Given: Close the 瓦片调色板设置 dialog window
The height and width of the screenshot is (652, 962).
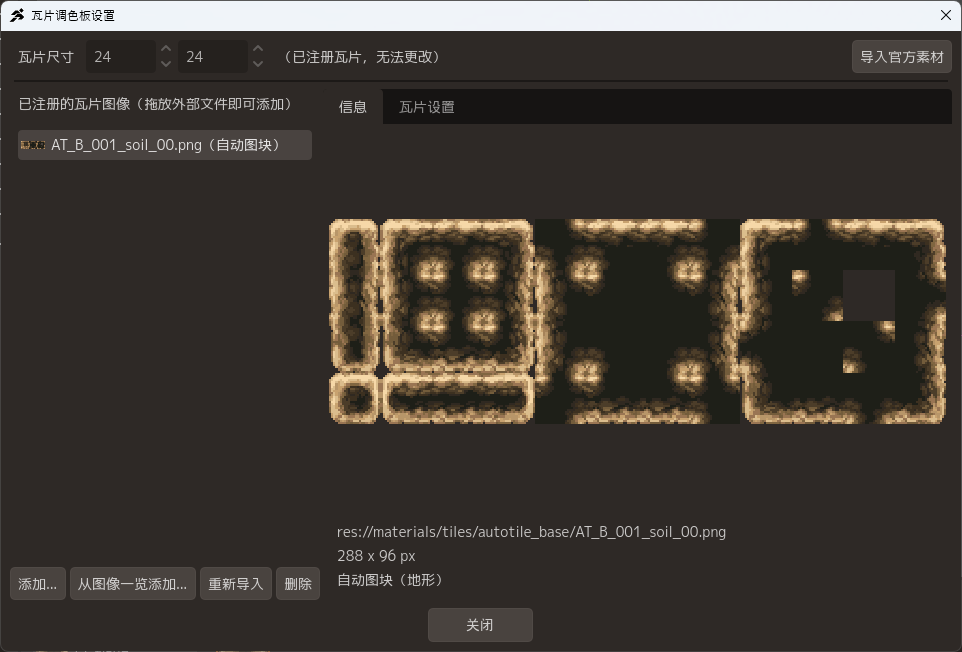Looking at the screenshot, I should coord(945,15).
